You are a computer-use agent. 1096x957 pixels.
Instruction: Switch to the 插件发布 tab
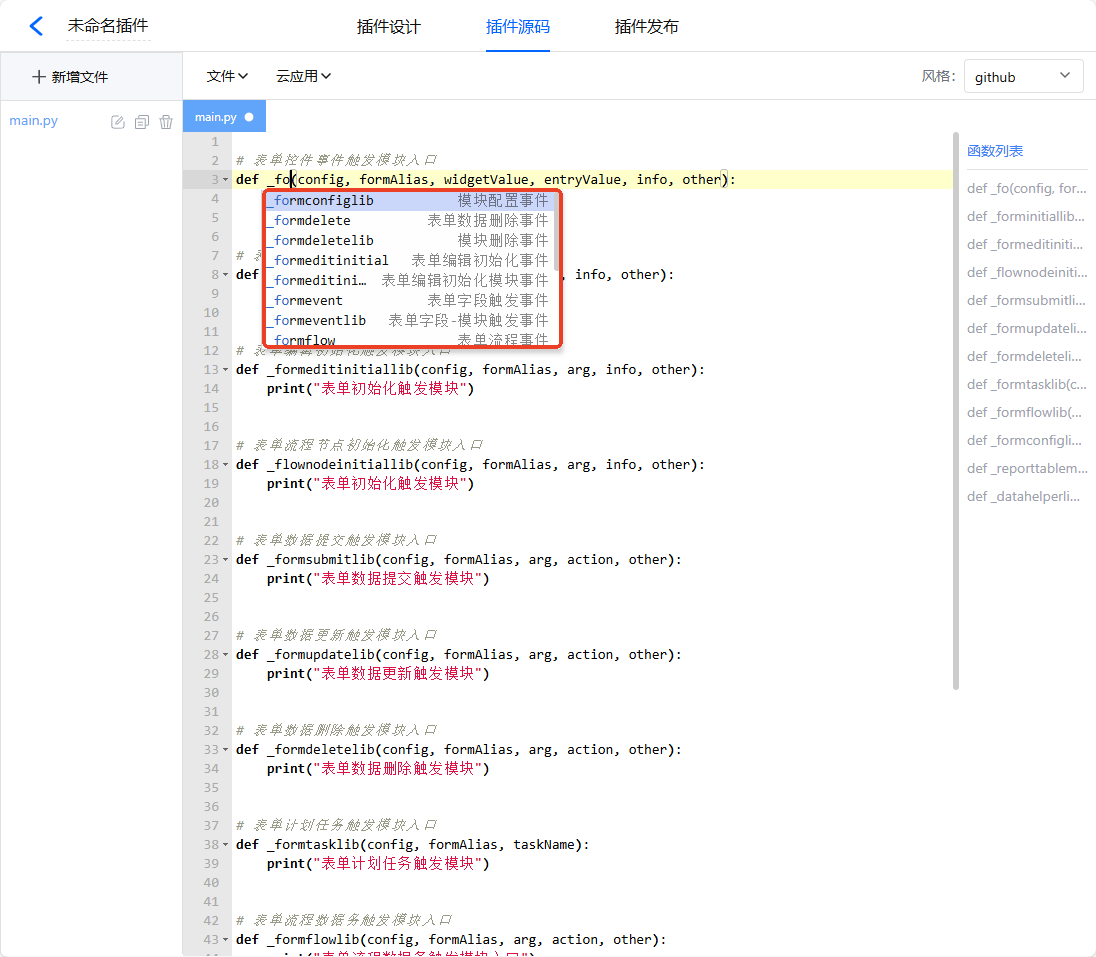tap(646, 27)
